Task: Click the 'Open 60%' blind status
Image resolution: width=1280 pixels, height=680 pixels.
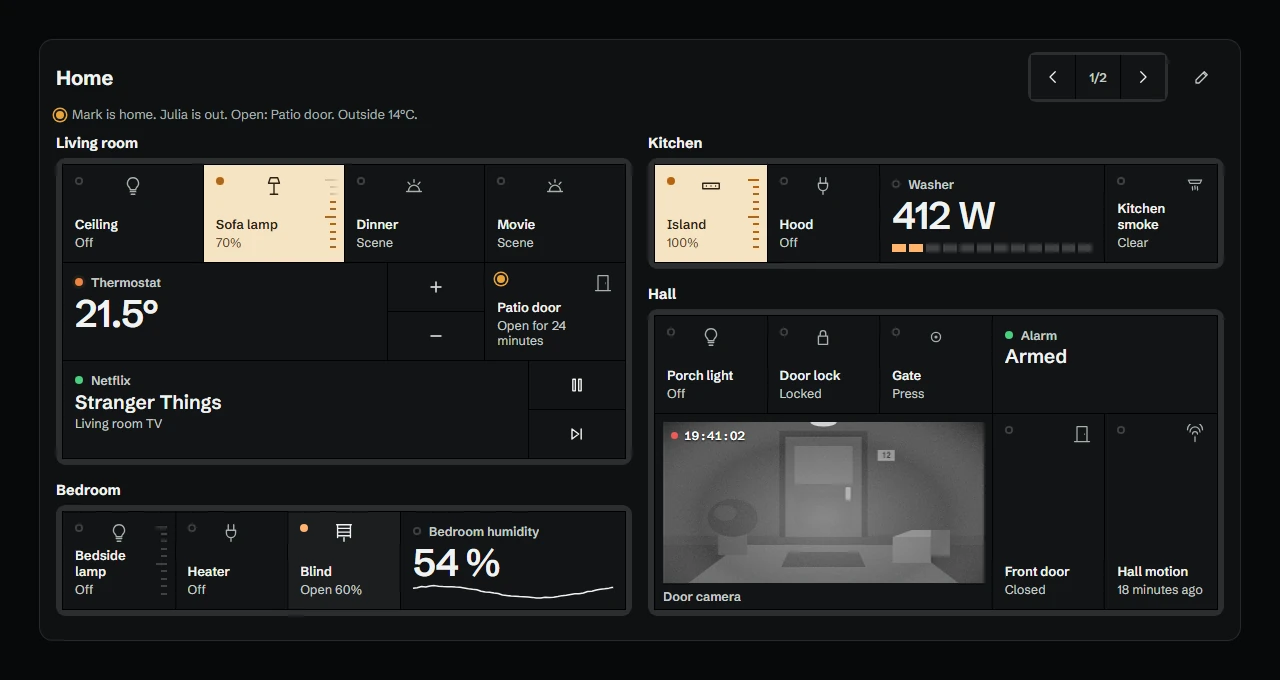Action: click(331, 590)
